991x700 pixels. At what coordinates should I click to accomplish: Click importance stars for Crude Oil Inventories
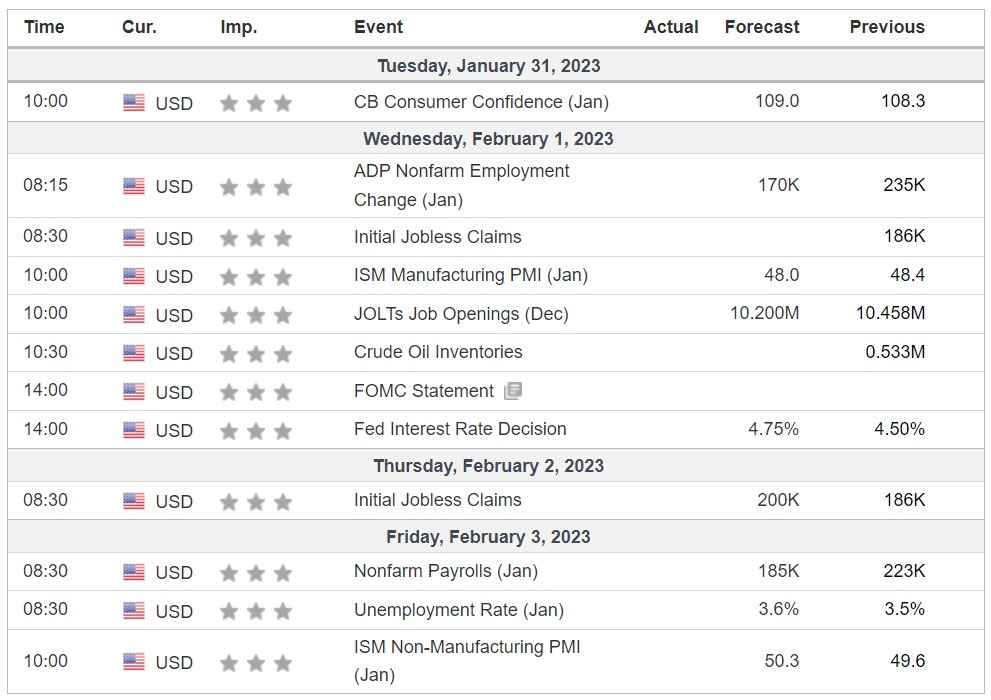256,354
